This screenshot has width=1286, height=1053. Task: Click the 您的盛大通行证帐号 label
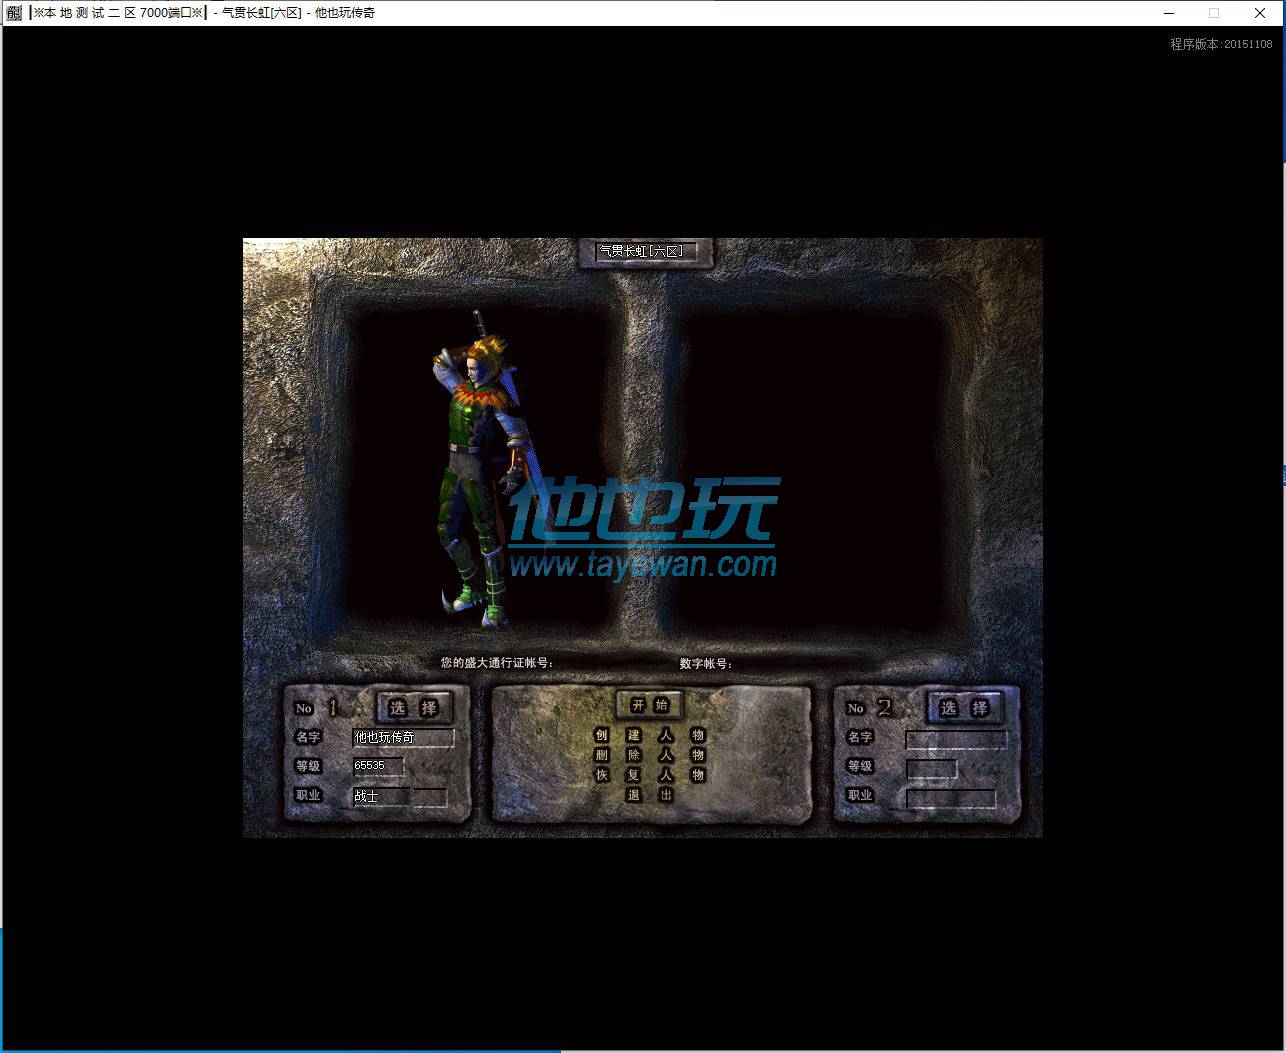[x=497, y=663]
